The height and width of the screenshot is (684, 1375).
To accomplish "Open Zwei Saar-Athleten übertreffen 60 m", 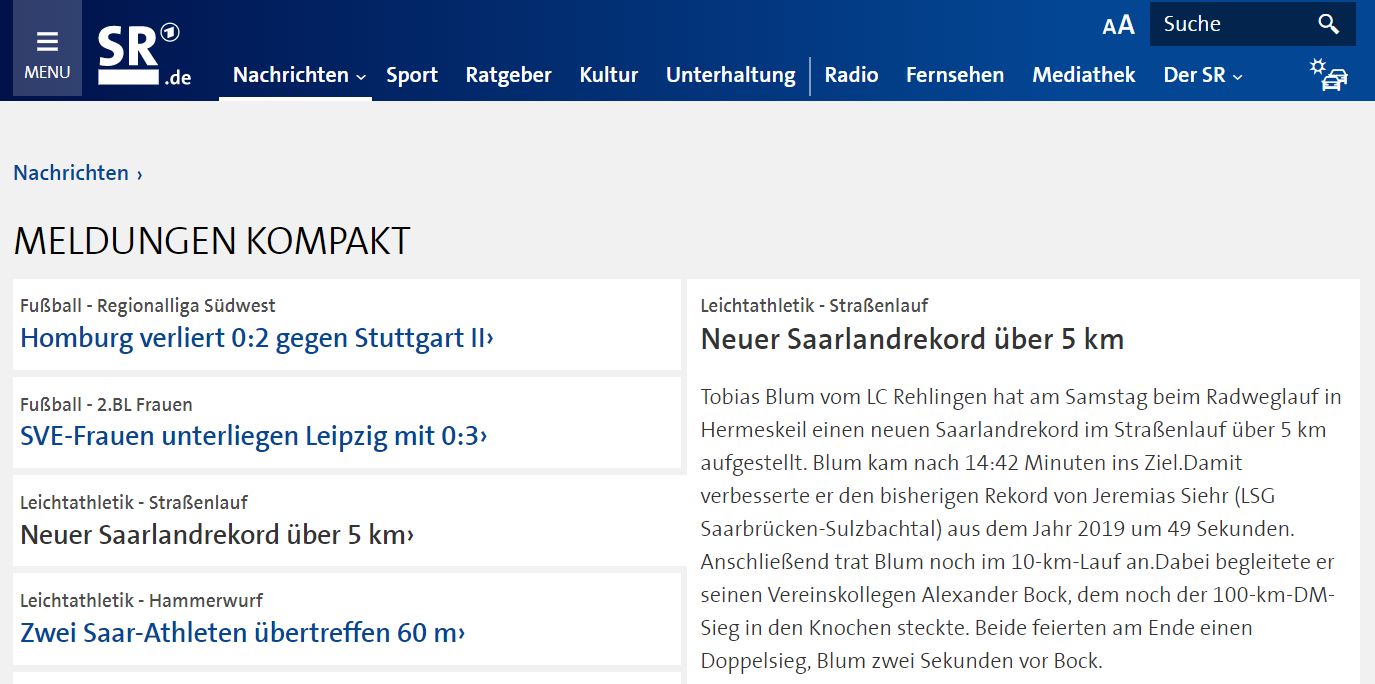I will point(242,632).
